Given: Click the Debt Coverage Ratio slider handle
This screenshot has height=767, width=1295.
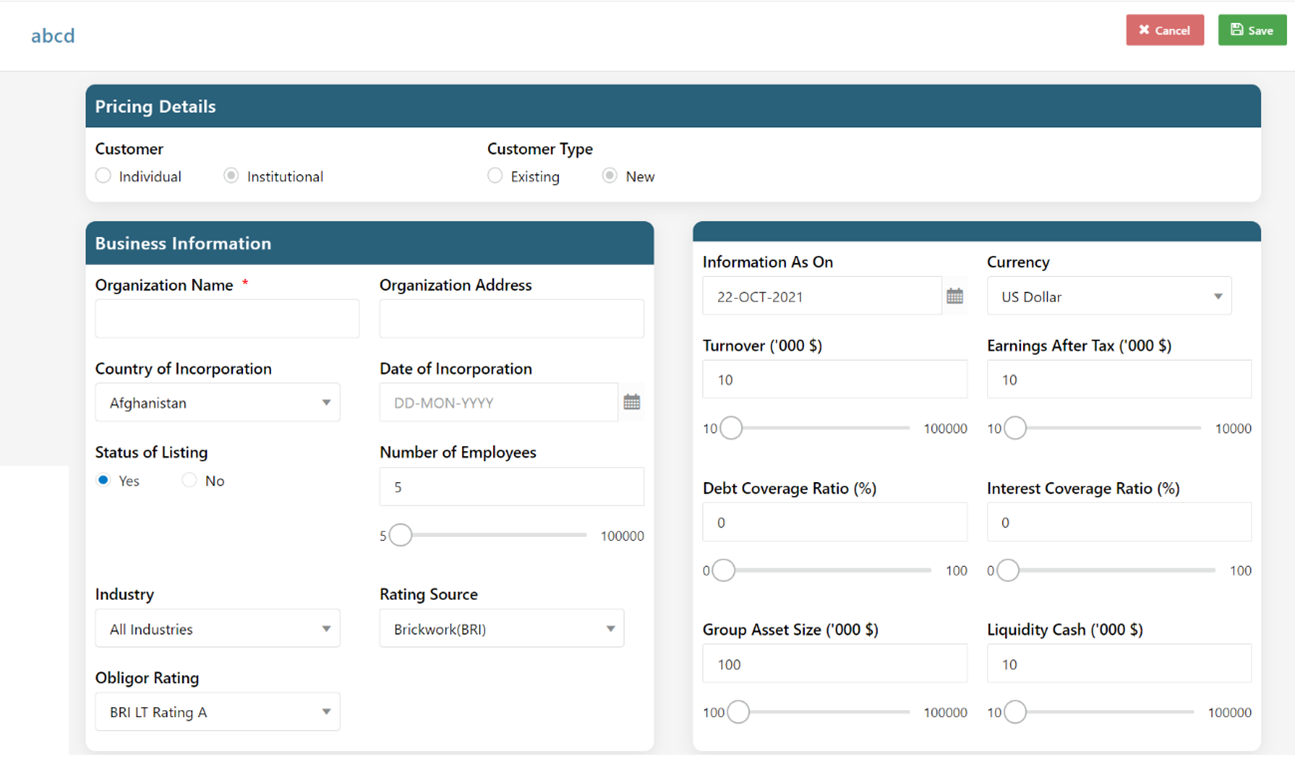Looking at the screenshot, I should (723, 570).
